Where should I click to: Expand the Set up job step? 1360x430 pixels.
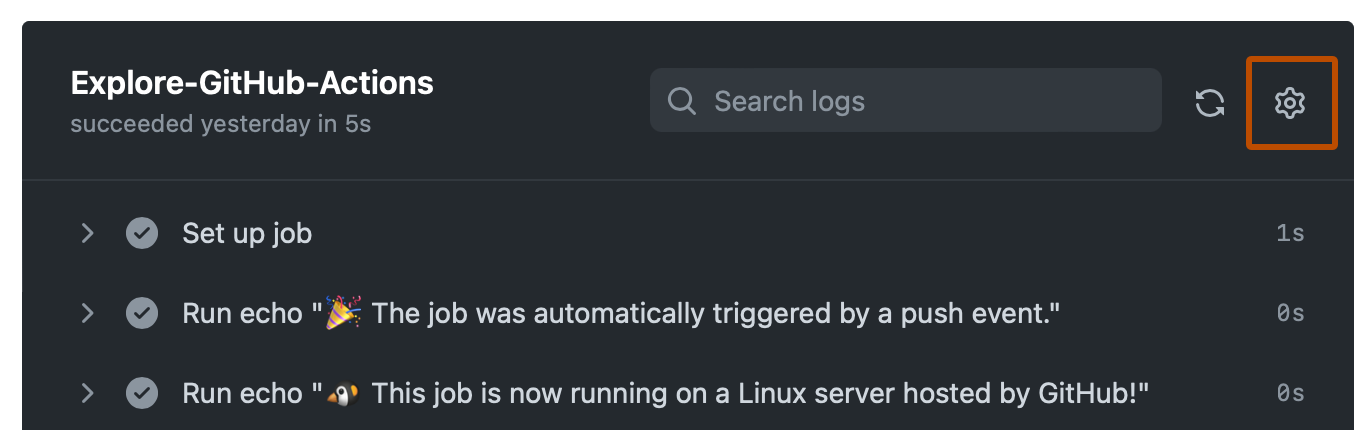(x=88, y=234)
